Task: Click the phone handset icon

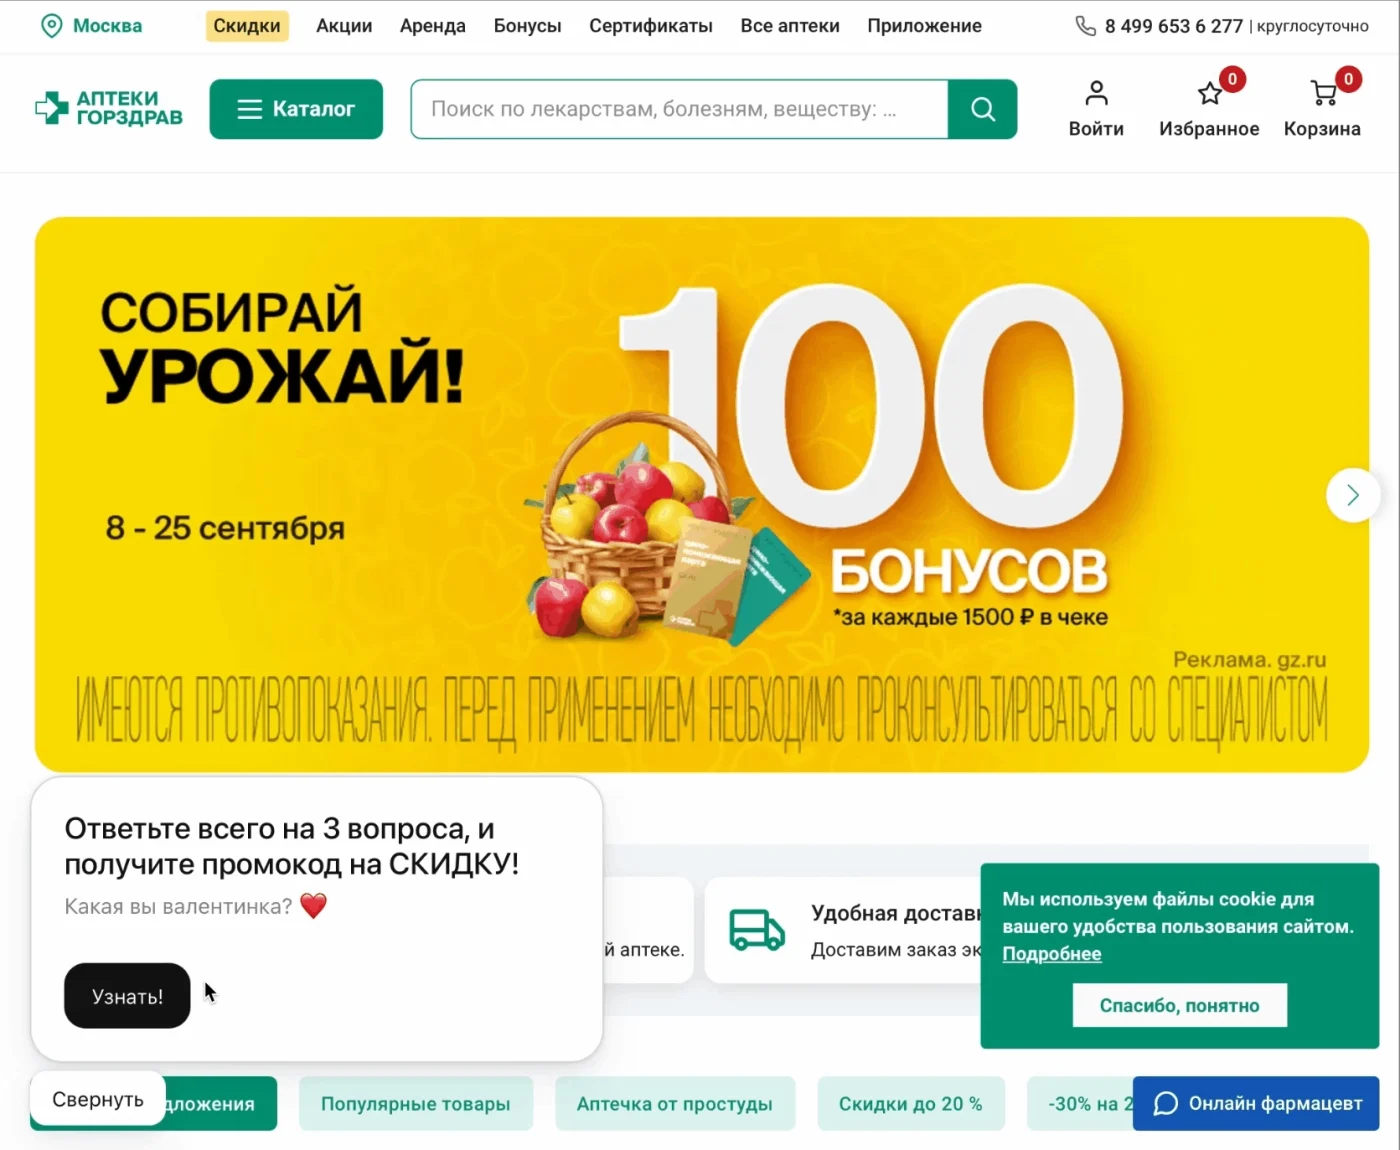Action: [1085, 26]
